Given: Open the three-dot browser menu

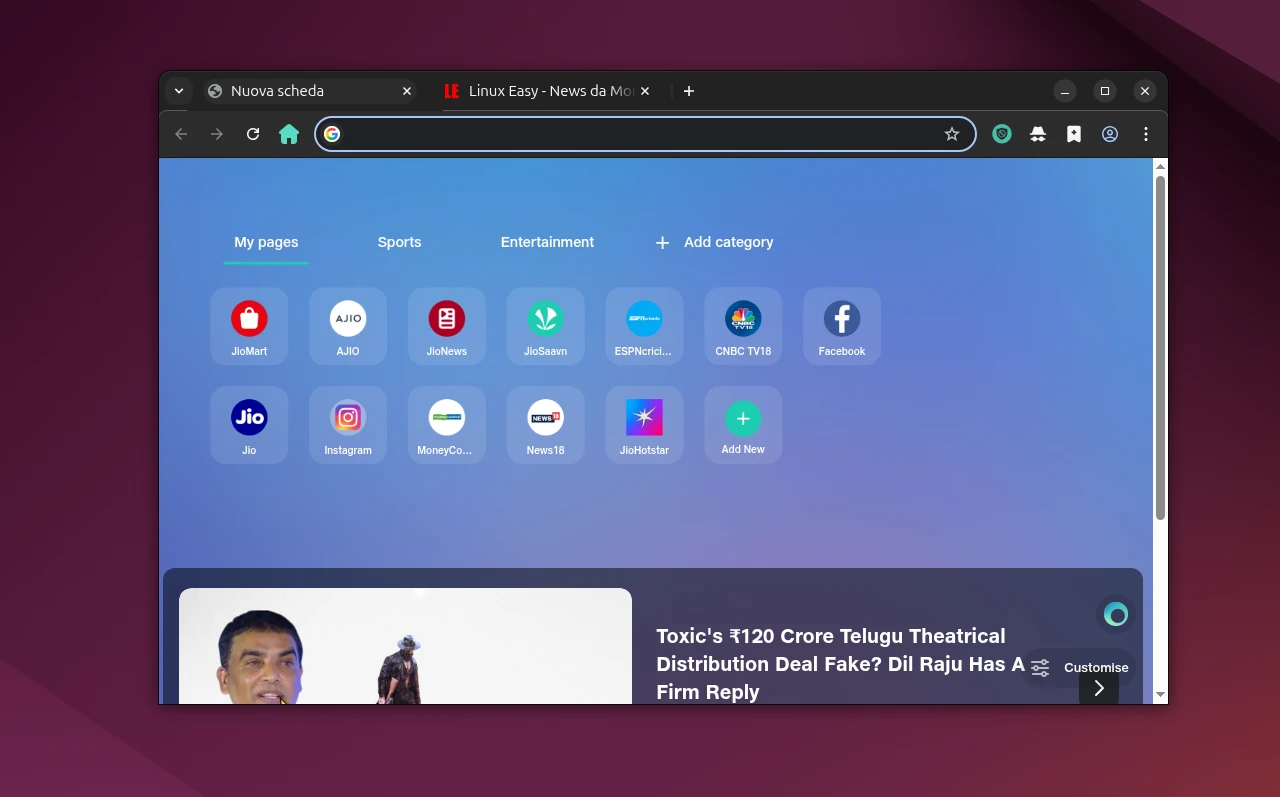Looking at the screenshot, I should tap(1145, 133).
